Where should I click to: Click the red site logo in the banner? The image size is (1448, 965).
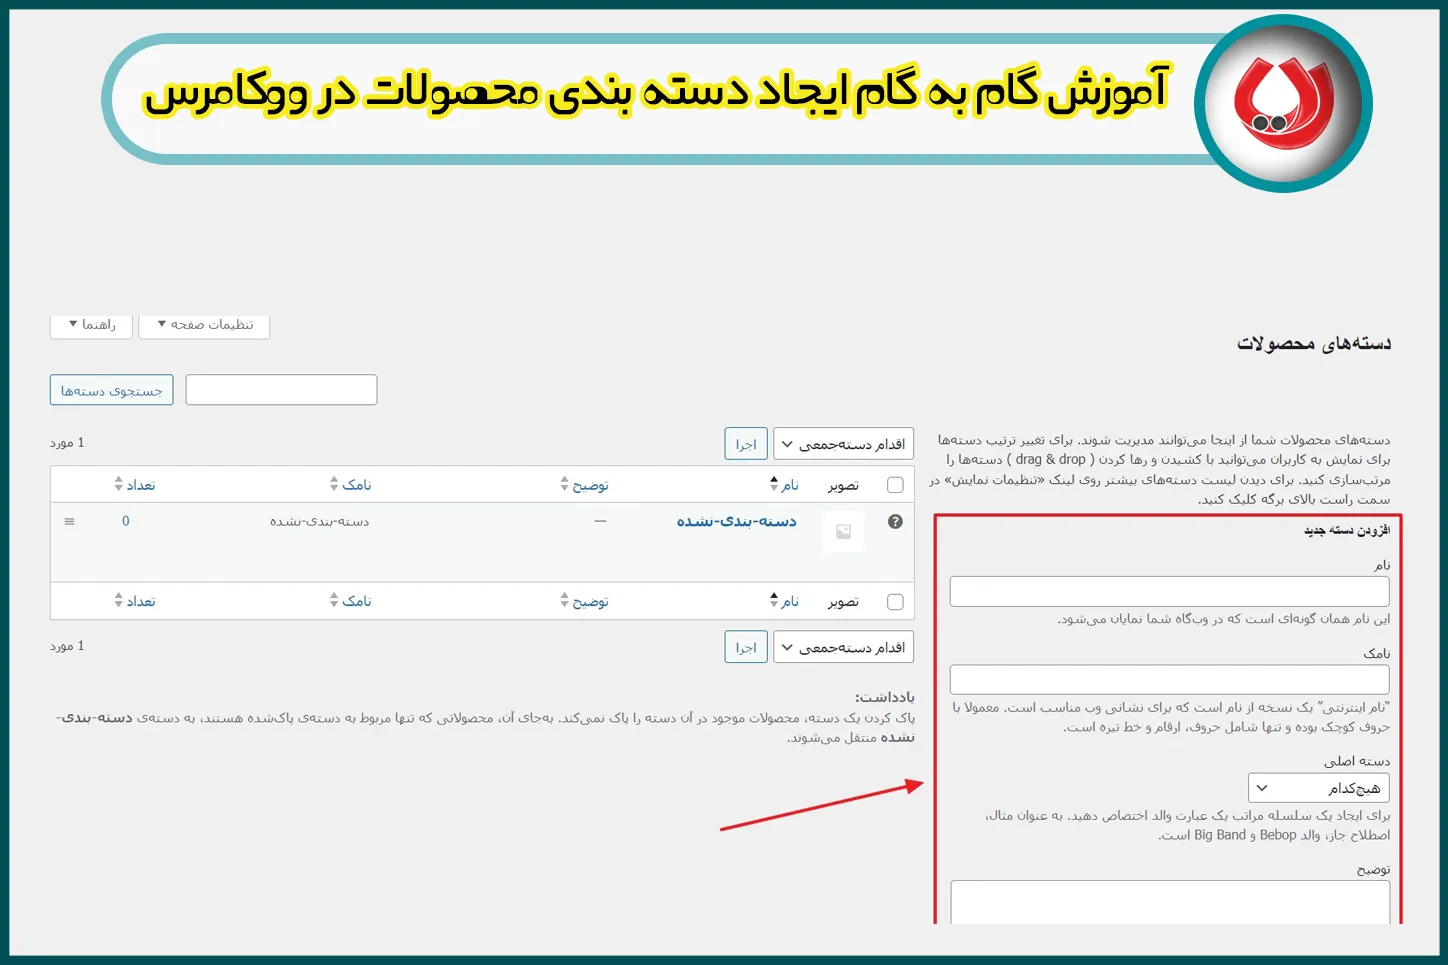click(1283, 103)
